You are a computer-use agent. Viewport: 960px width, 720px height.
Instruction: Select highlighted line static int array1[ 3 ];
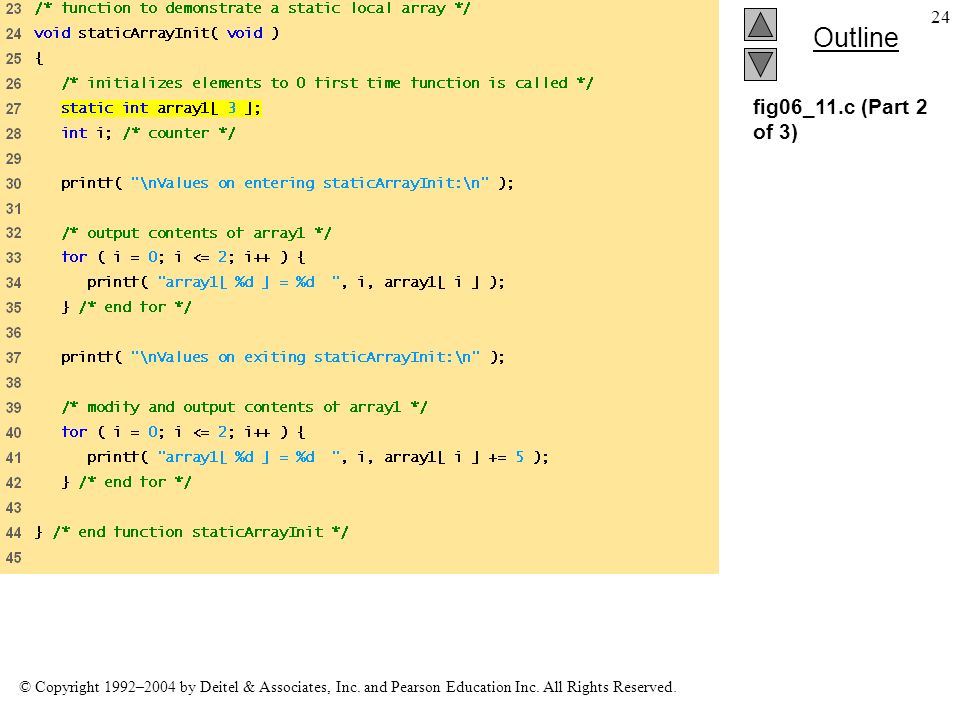point(161,108)
